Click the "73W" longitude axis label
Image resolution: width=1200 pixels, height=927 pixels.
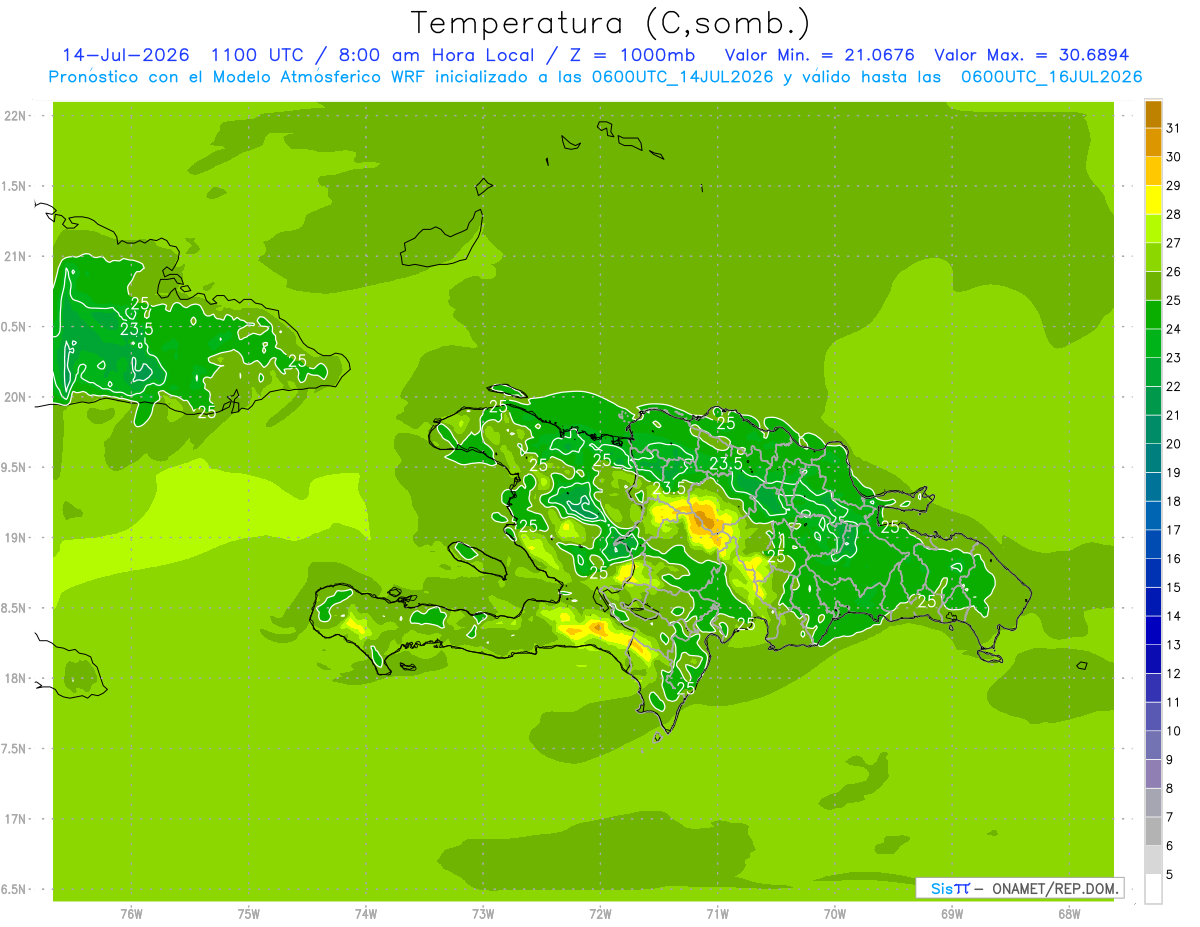pos(483,914)
